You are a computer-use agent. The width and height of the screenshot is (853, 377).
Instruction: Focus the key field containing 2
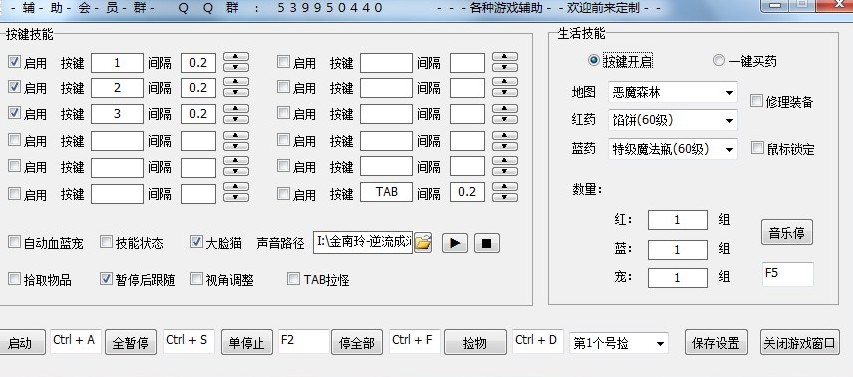[x=118, y=88]
